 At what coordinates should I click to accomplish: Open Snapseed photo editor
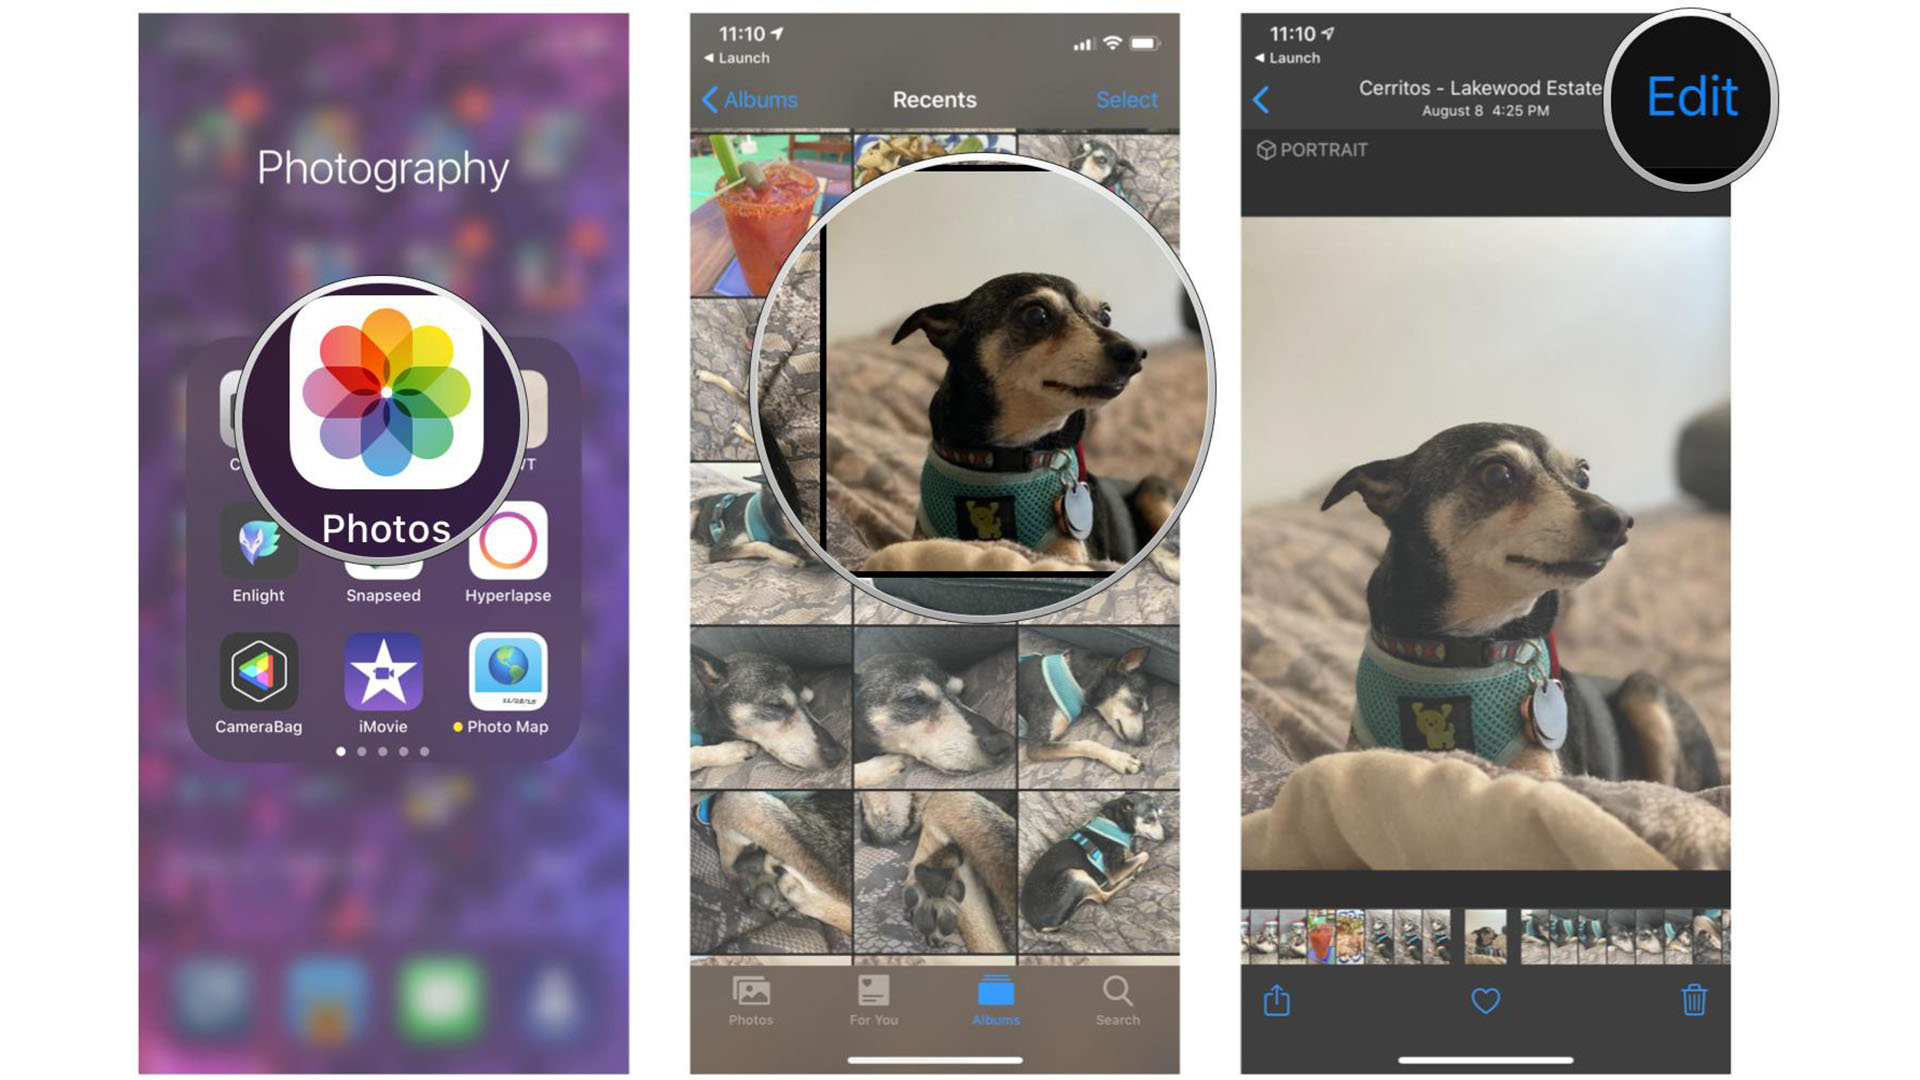tap(382, 554)
